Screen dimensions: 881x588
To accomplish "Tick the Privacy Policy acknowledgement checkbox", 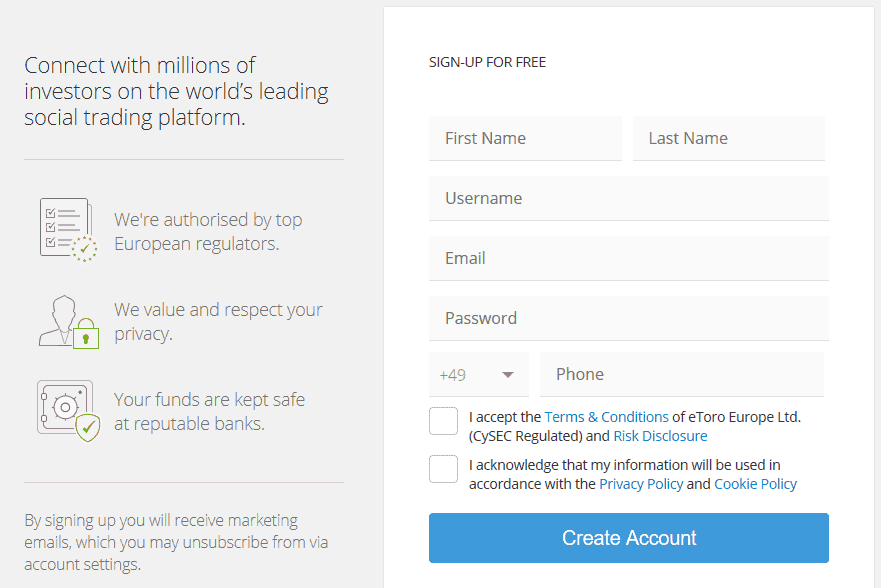I will click(443, 469).
